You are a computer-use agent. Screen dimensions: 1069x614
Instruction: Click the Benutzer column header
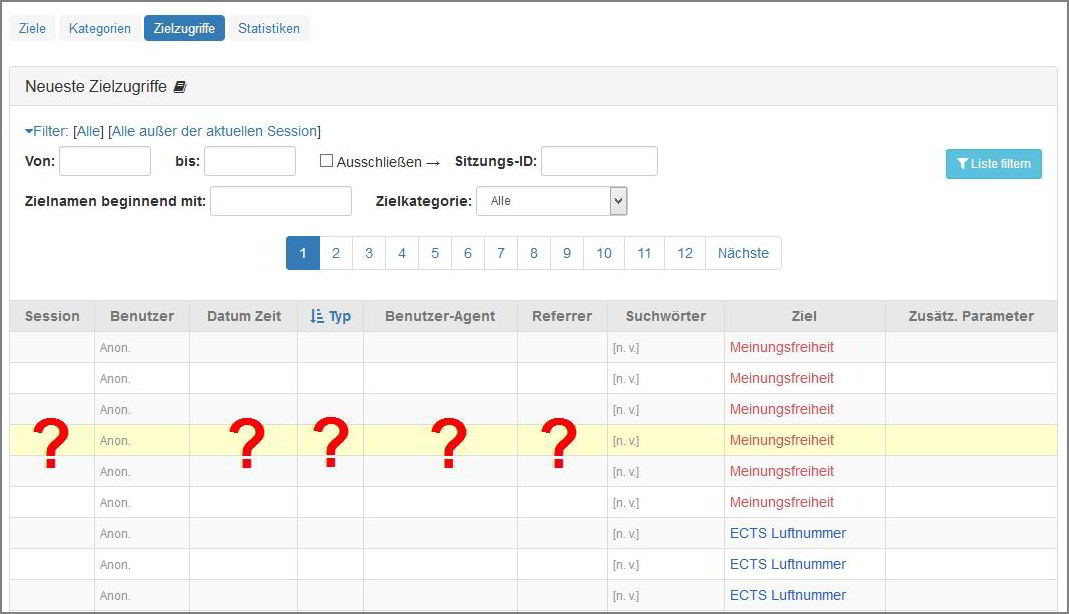[142, 316]
